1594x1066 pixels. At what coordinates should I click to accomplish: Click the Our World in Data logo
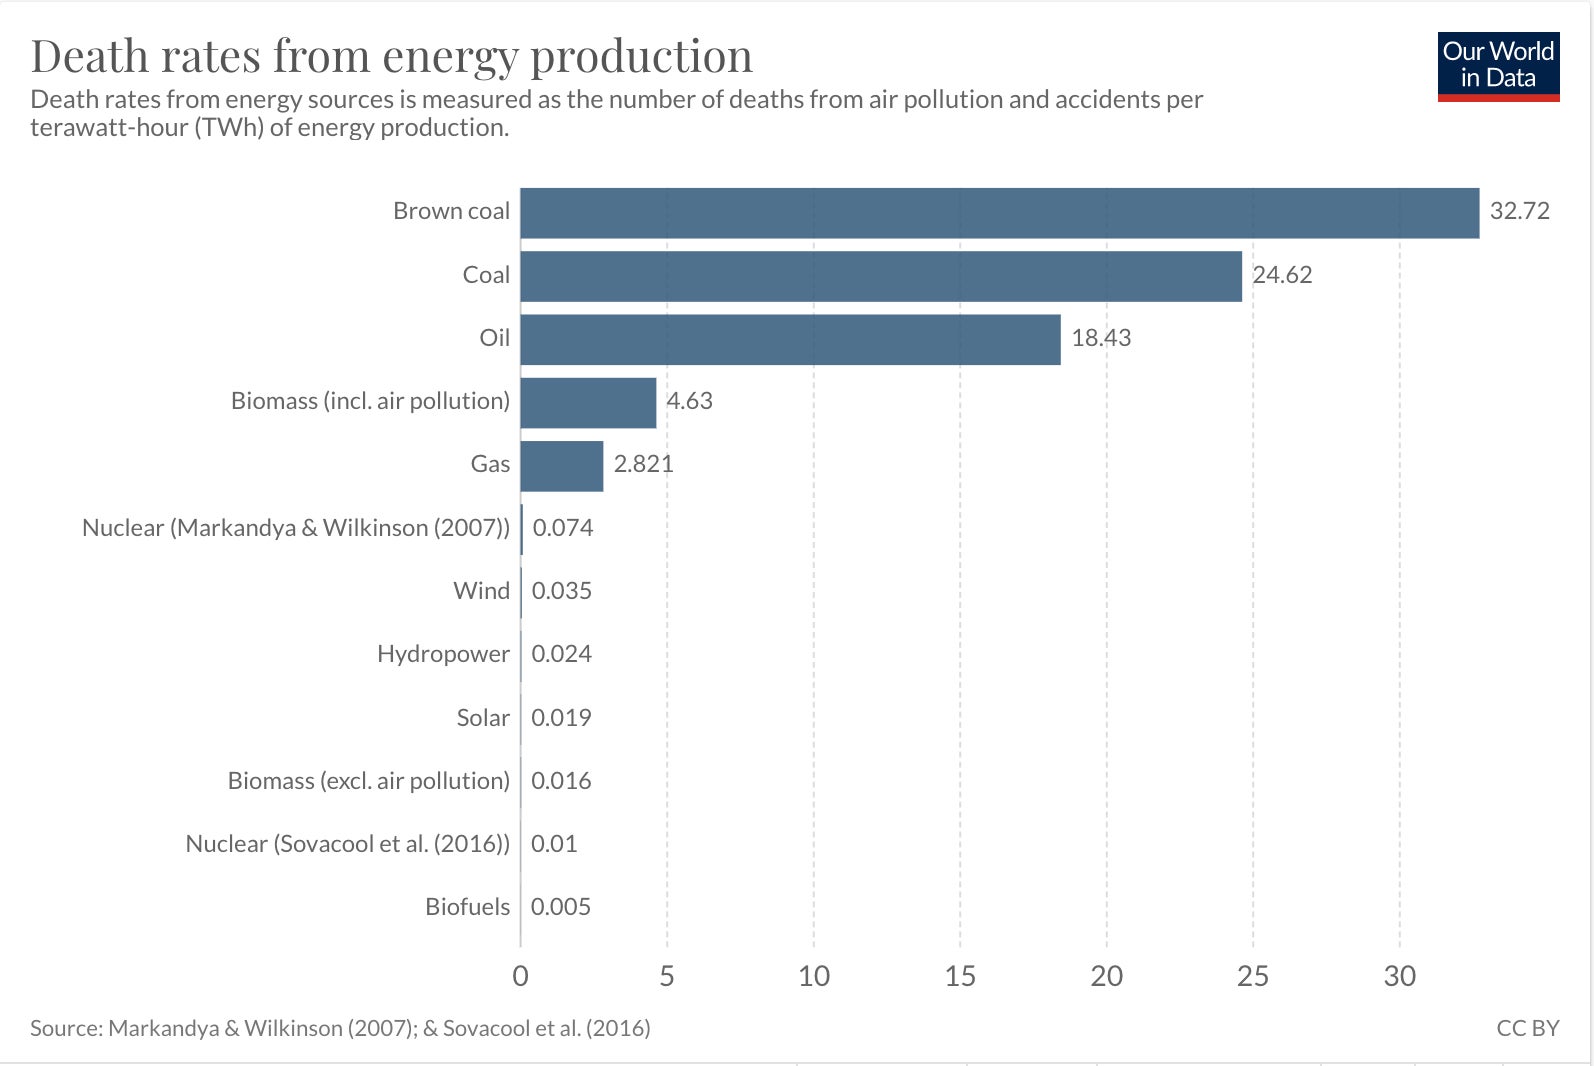coord(1498,67)
